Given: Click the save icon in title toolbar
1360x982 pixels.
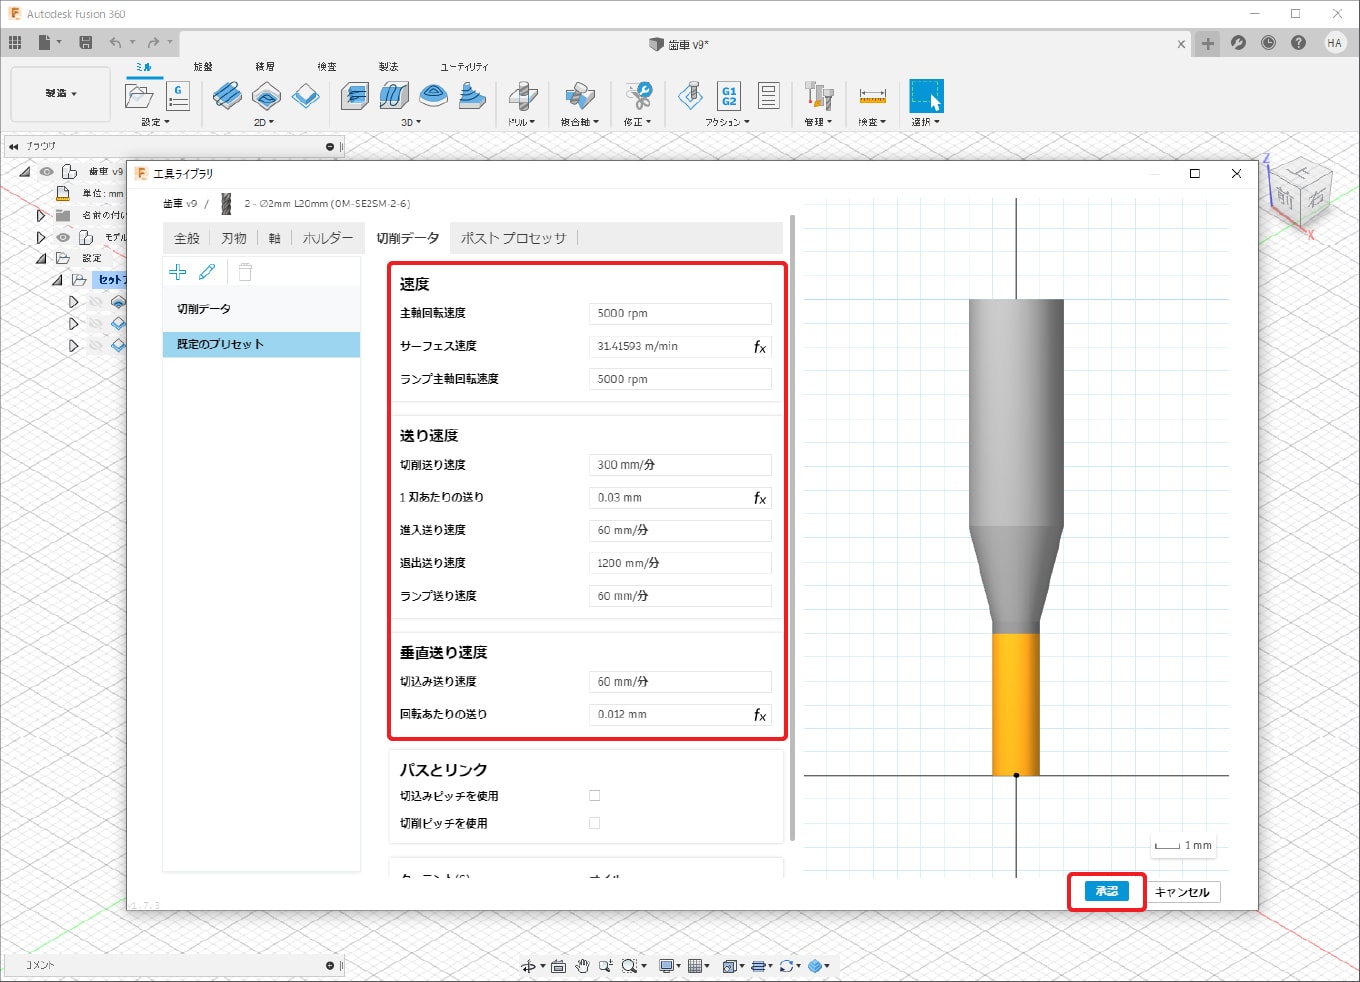Looking at the screenshot, I should coord(86,42).
